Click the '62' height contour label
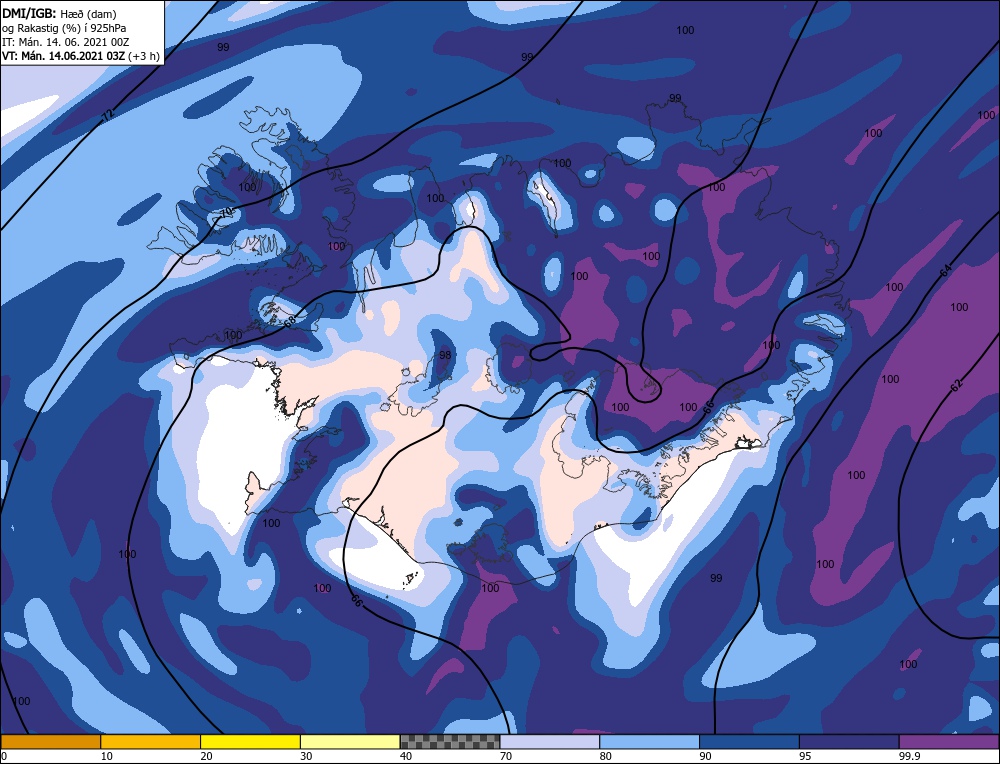This screenshot has height=764, width=1000. [956, 386]
